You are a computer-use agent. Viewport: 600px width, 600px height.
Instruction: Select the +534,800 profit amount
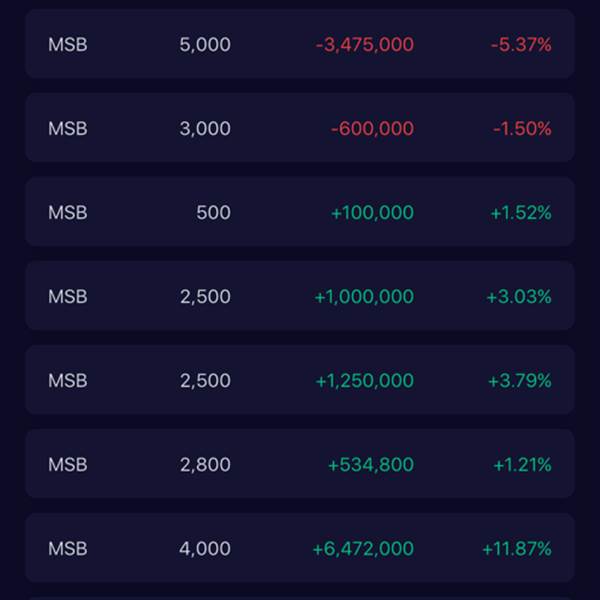point(371,465)
